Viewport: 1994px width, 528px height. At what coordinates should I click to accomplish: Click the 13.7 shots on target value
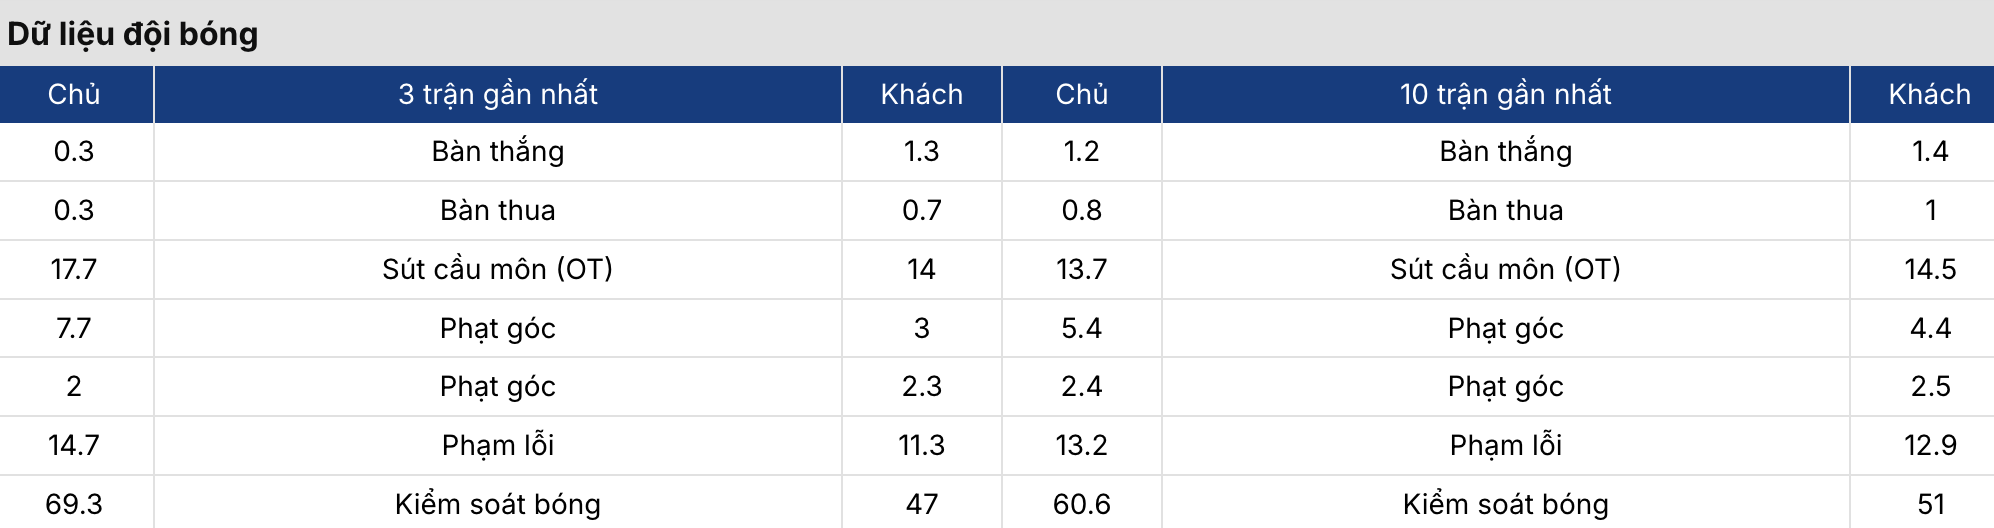(1081, 269)
